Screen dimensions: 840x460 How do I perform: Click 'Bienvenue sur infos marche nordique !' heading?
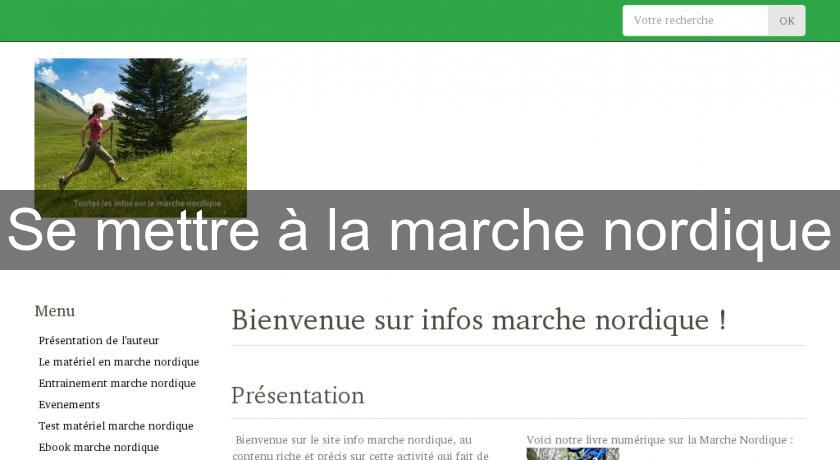click(479, 320)
